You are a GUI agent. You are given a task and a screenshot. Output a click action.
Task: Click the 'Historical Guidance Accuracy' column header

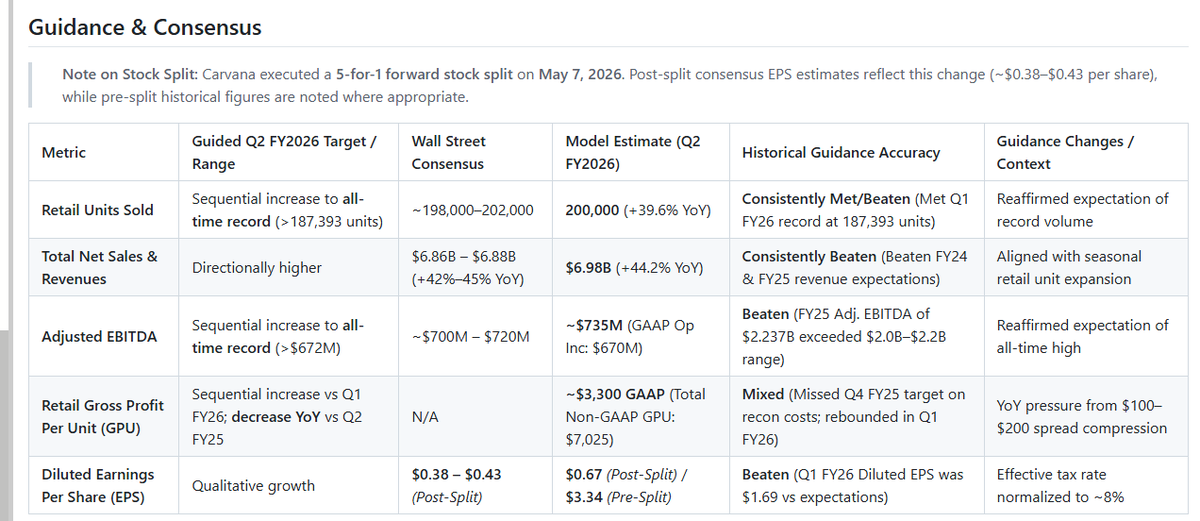841,152
